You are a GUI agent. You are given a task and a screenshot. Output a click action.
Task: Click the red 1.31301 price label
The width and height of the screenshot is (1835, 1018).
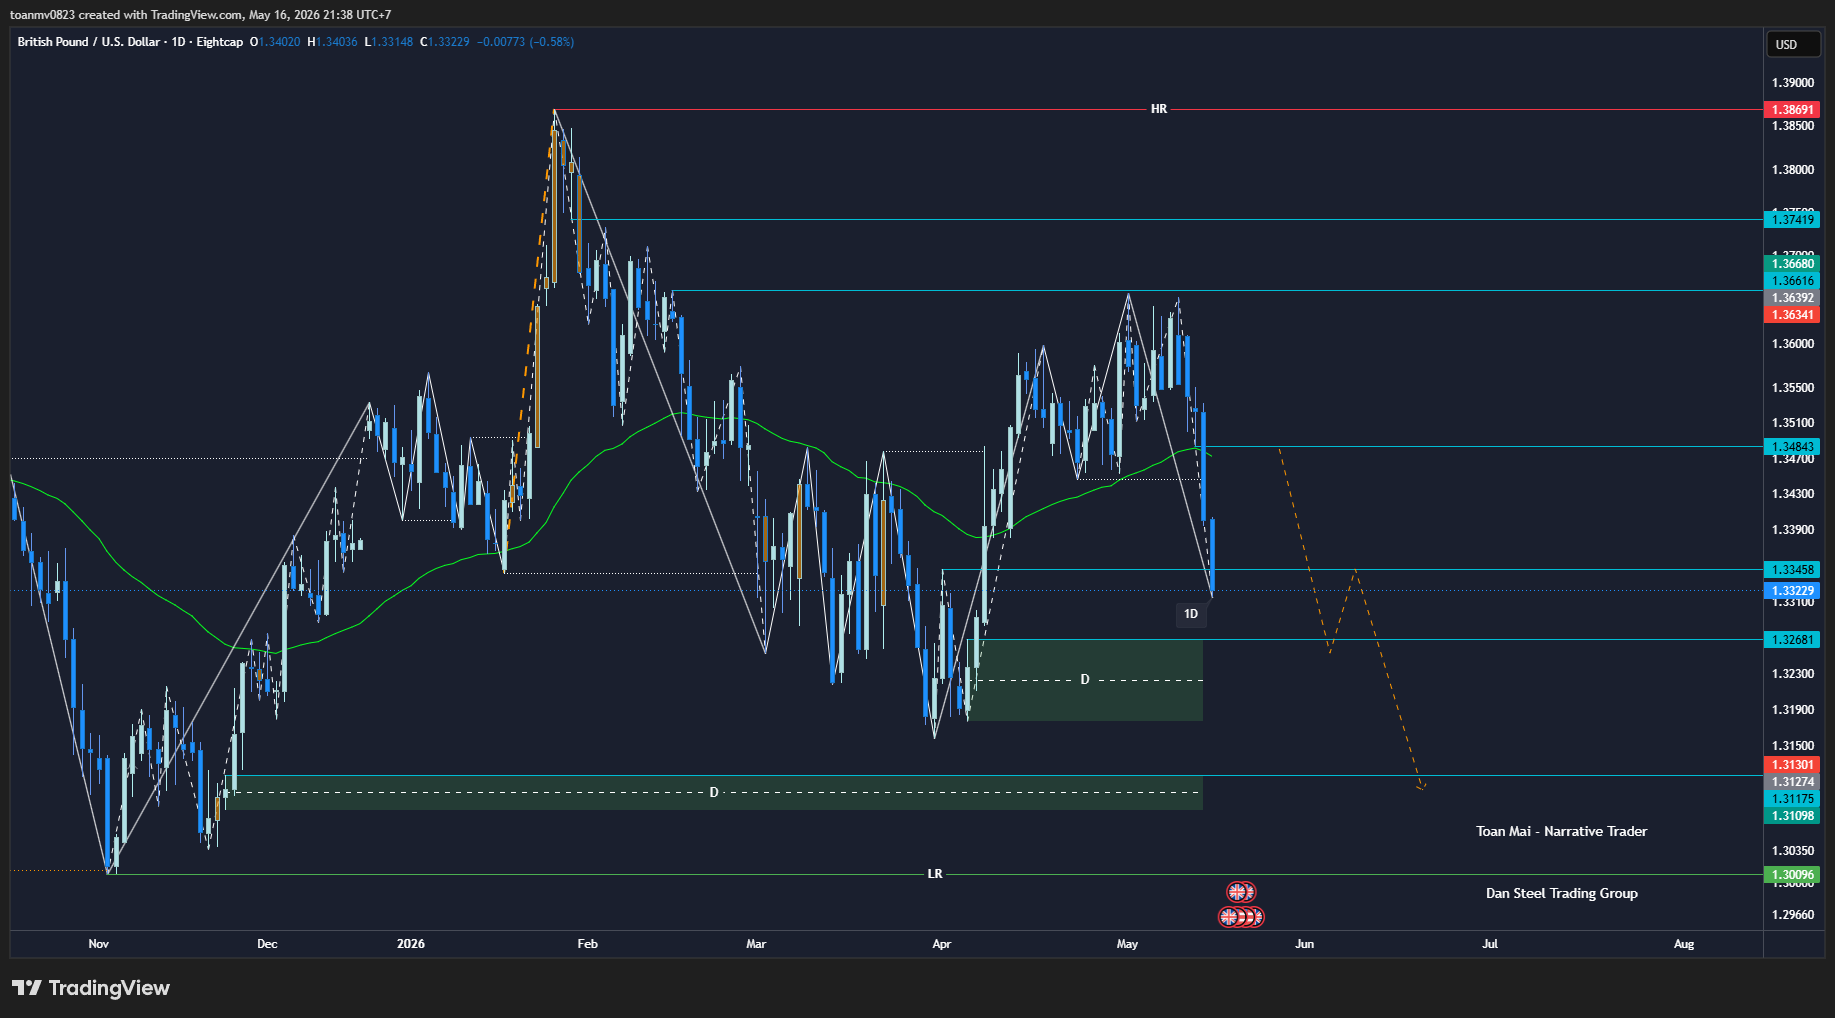click(1792, 765)
